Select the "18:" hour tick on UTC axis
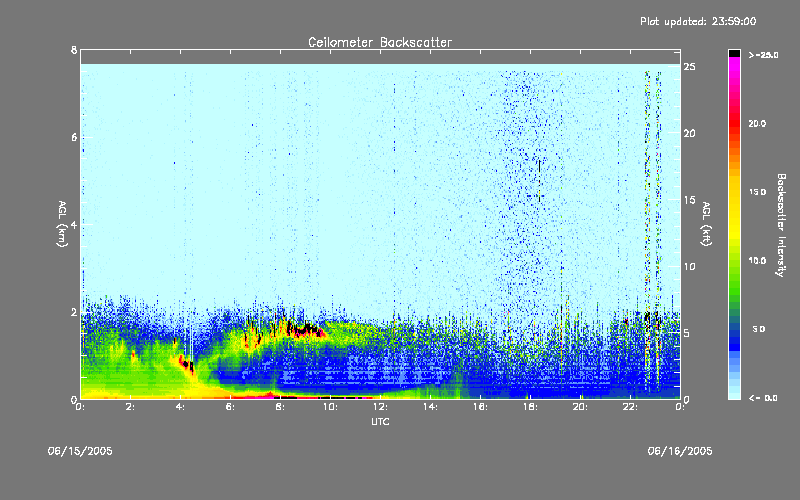Viewport: 800px width, 500px height. coord(530,407)
